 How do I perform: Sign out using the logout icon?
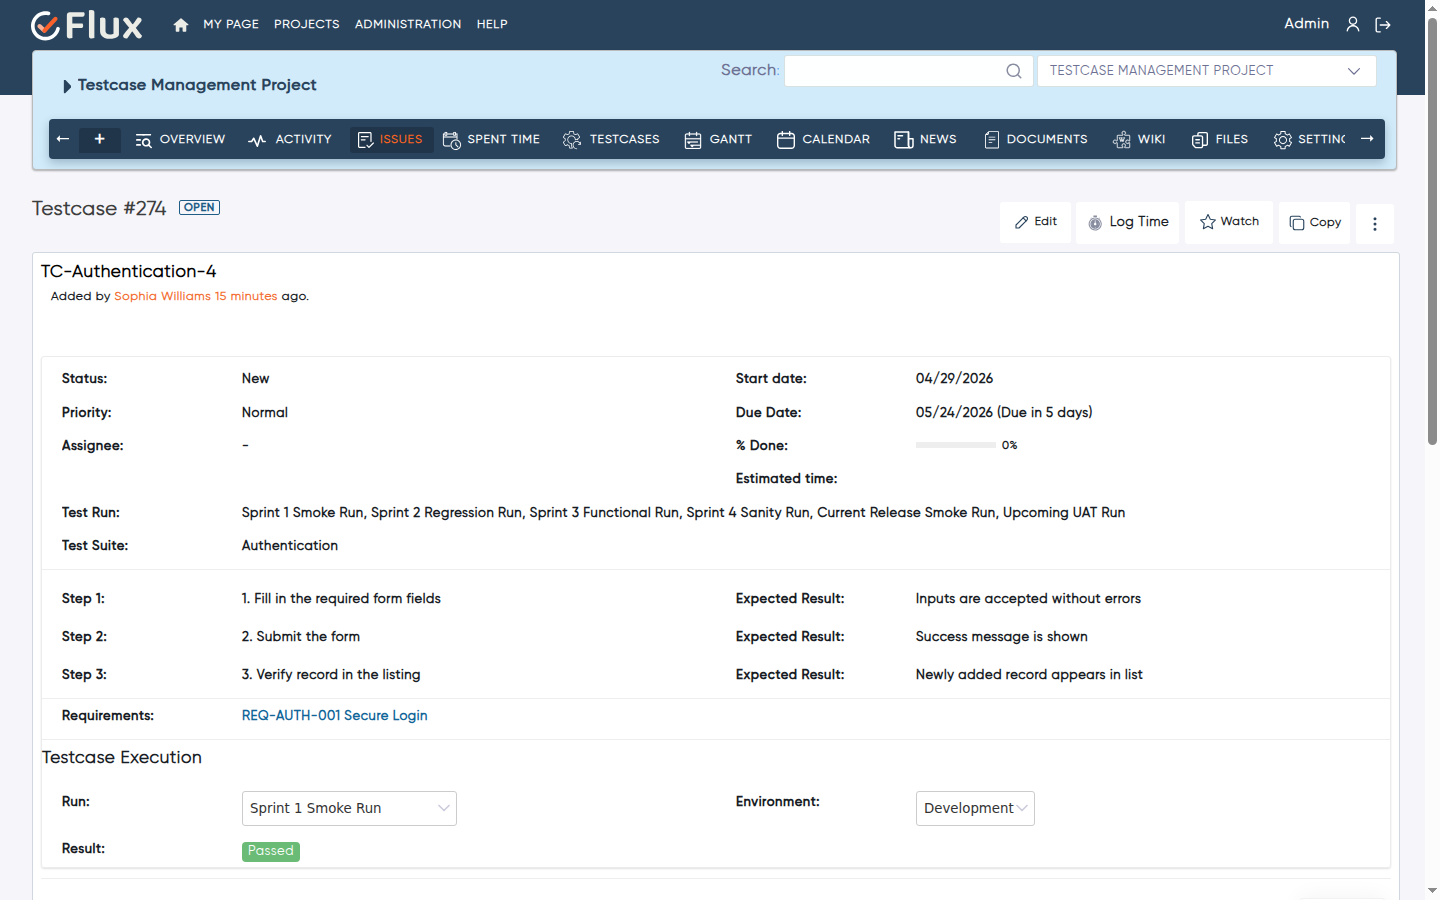1383,24
